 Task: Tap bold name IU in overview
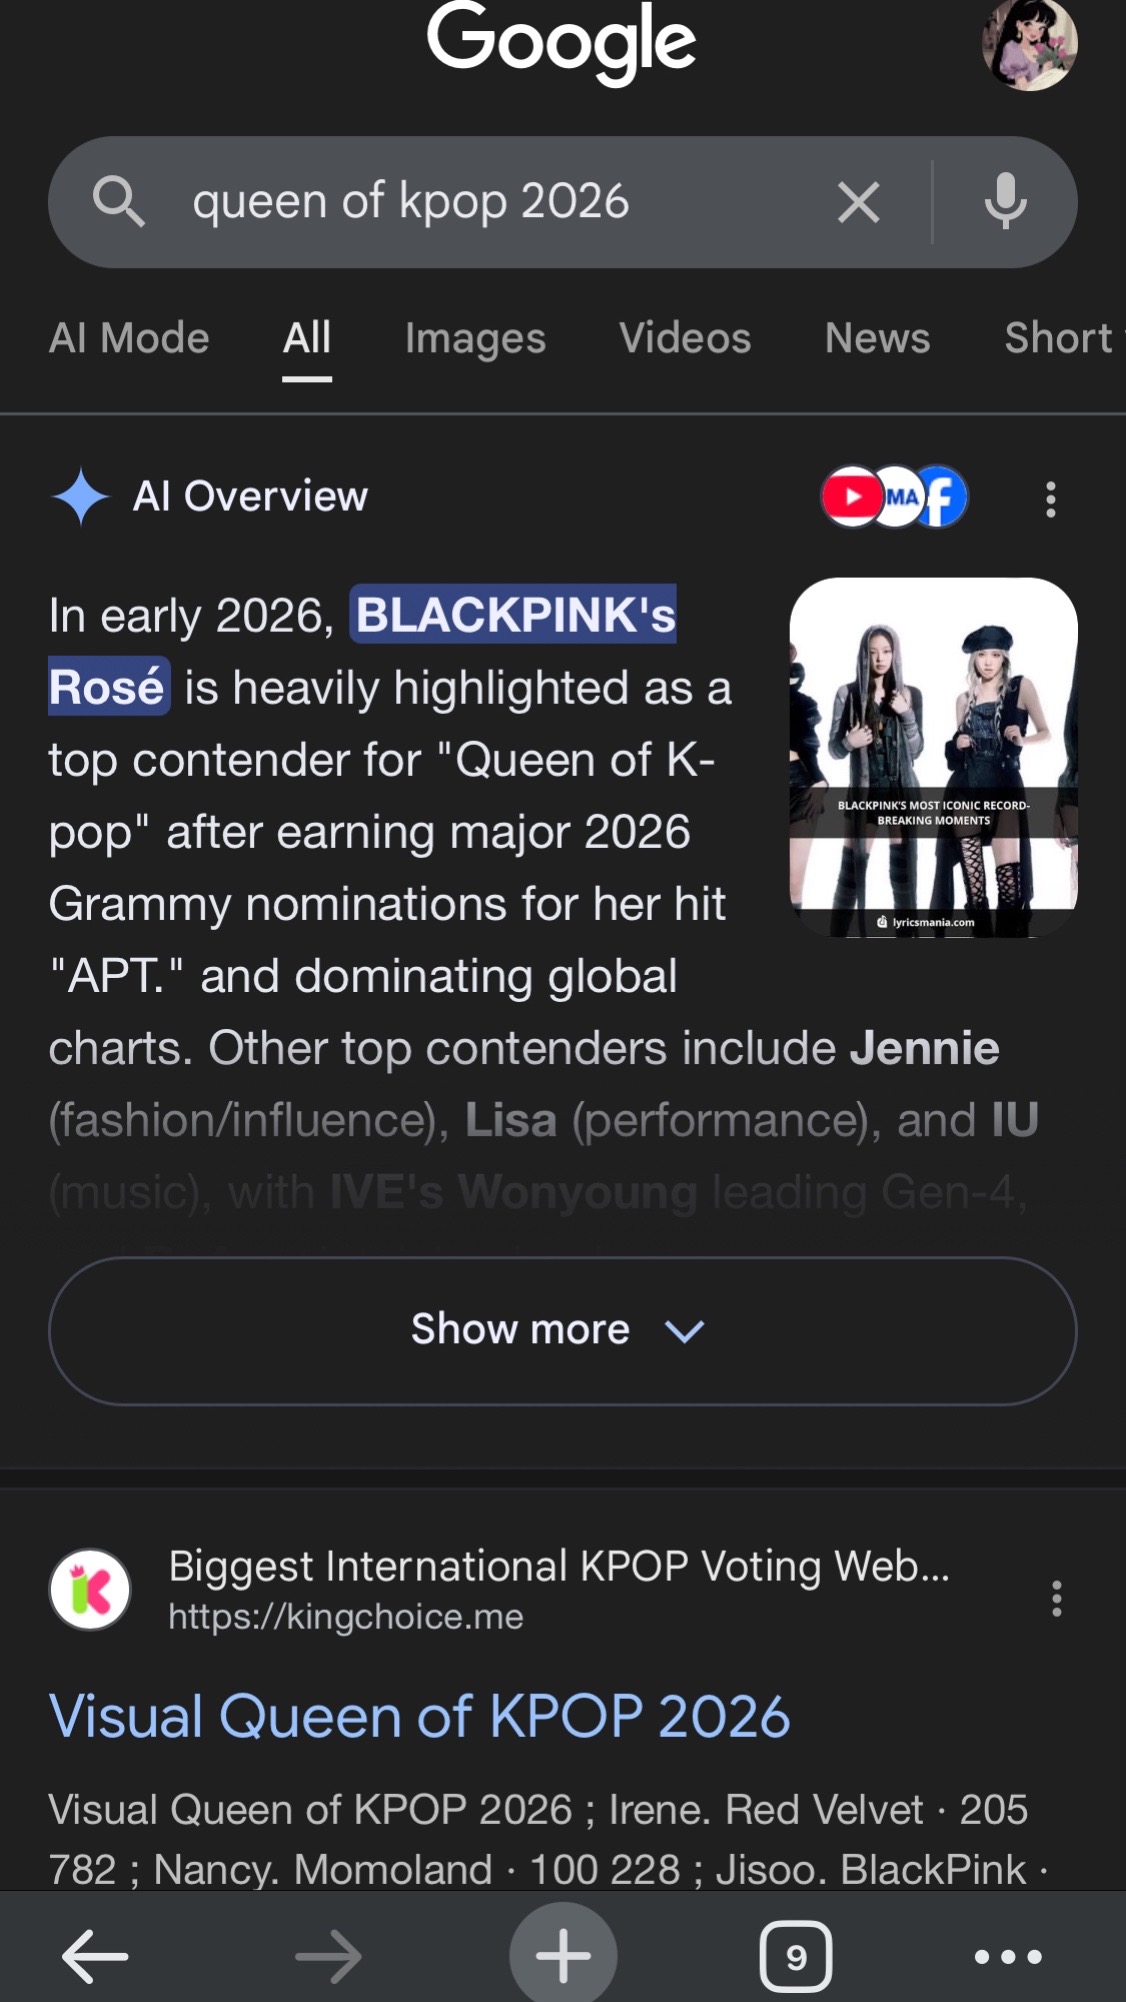[1015, 1120]
